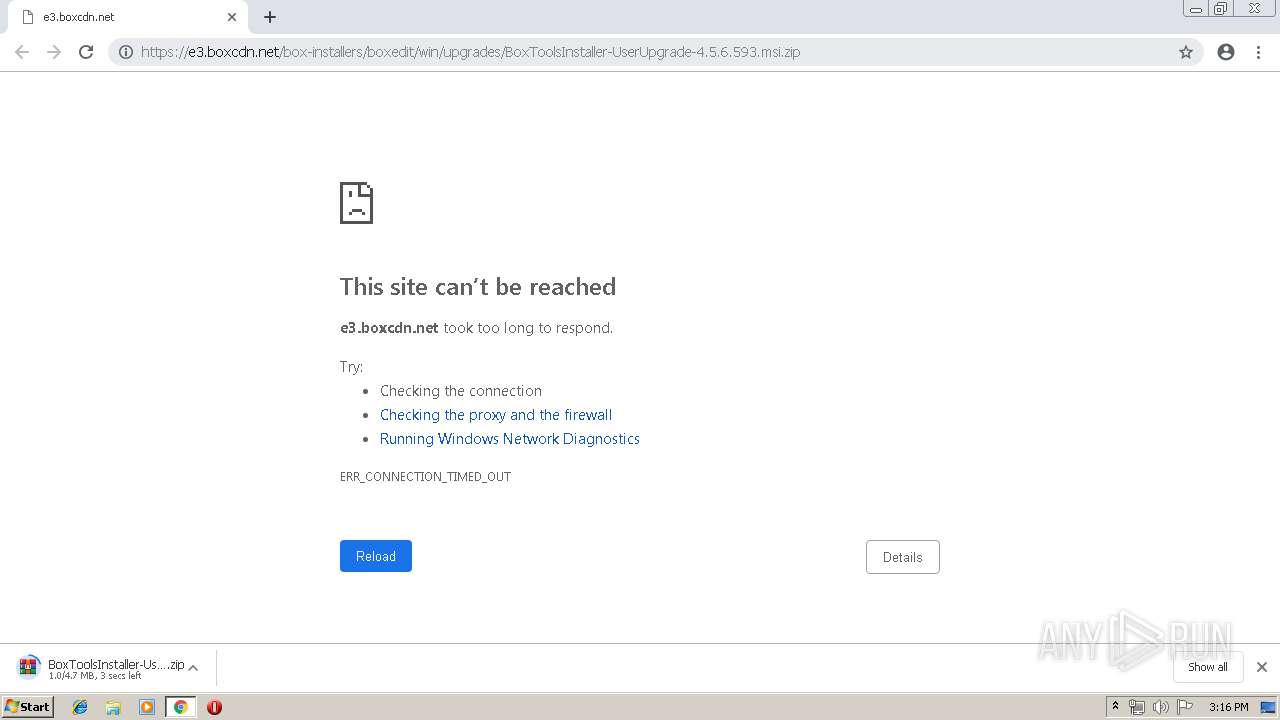Click ERR_CONNECTION_TIMED_OUT error code text
1280x720 pixels.
click(425, 477)
